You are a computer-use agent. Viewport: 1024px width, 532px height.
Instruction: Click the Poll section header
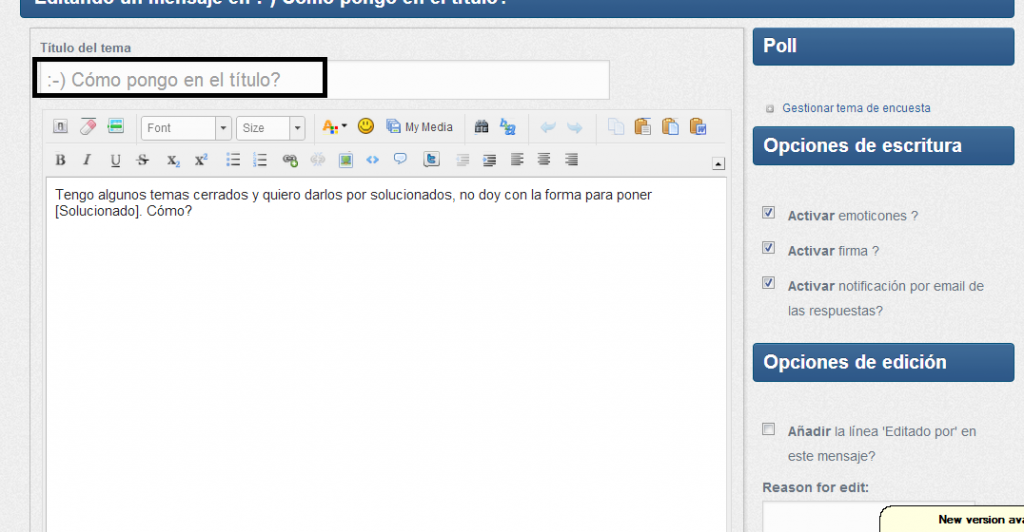tap(884, 46)
